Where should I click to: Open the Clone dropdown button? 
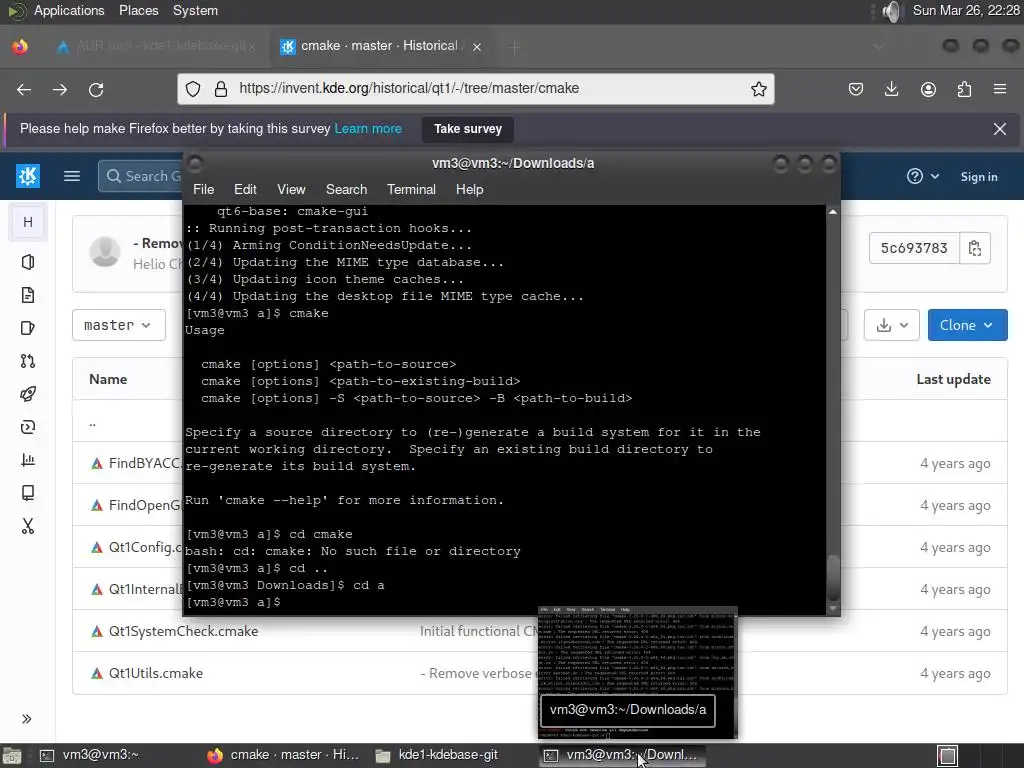[x=967, y=325]
